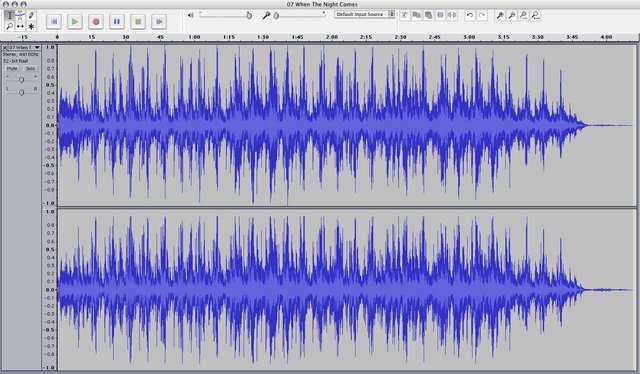Click the Undo arrow
This screenshot has width=640, height=374.
pyautogui.click(x=470, y=16)
